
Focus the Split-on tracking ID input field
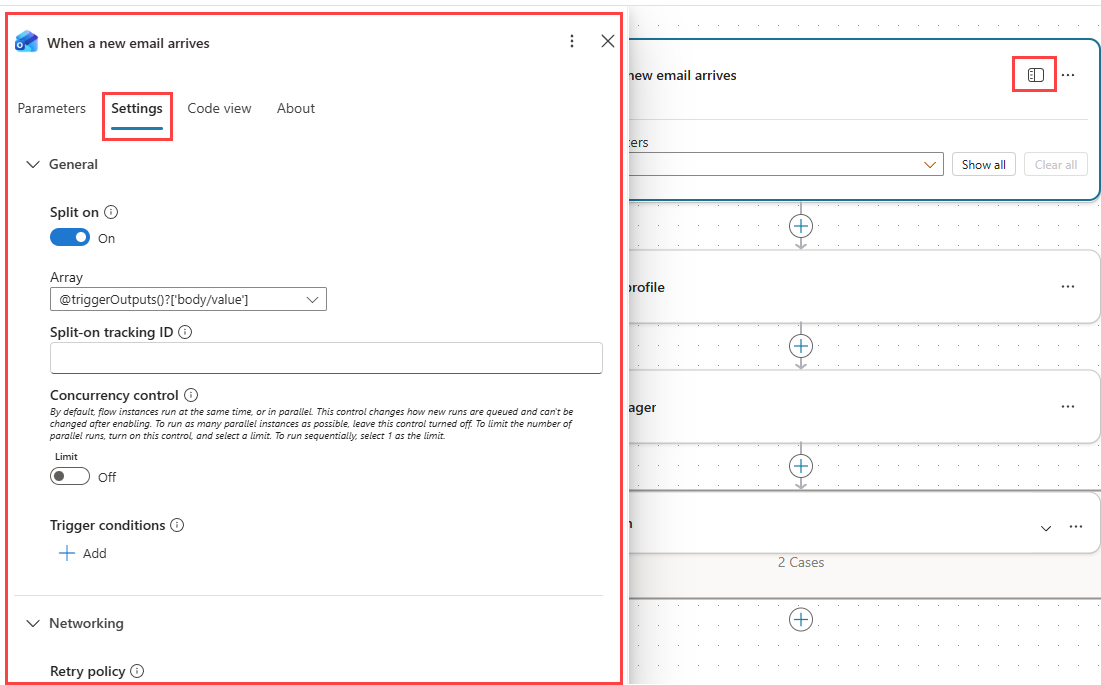(x=326, y=358)
